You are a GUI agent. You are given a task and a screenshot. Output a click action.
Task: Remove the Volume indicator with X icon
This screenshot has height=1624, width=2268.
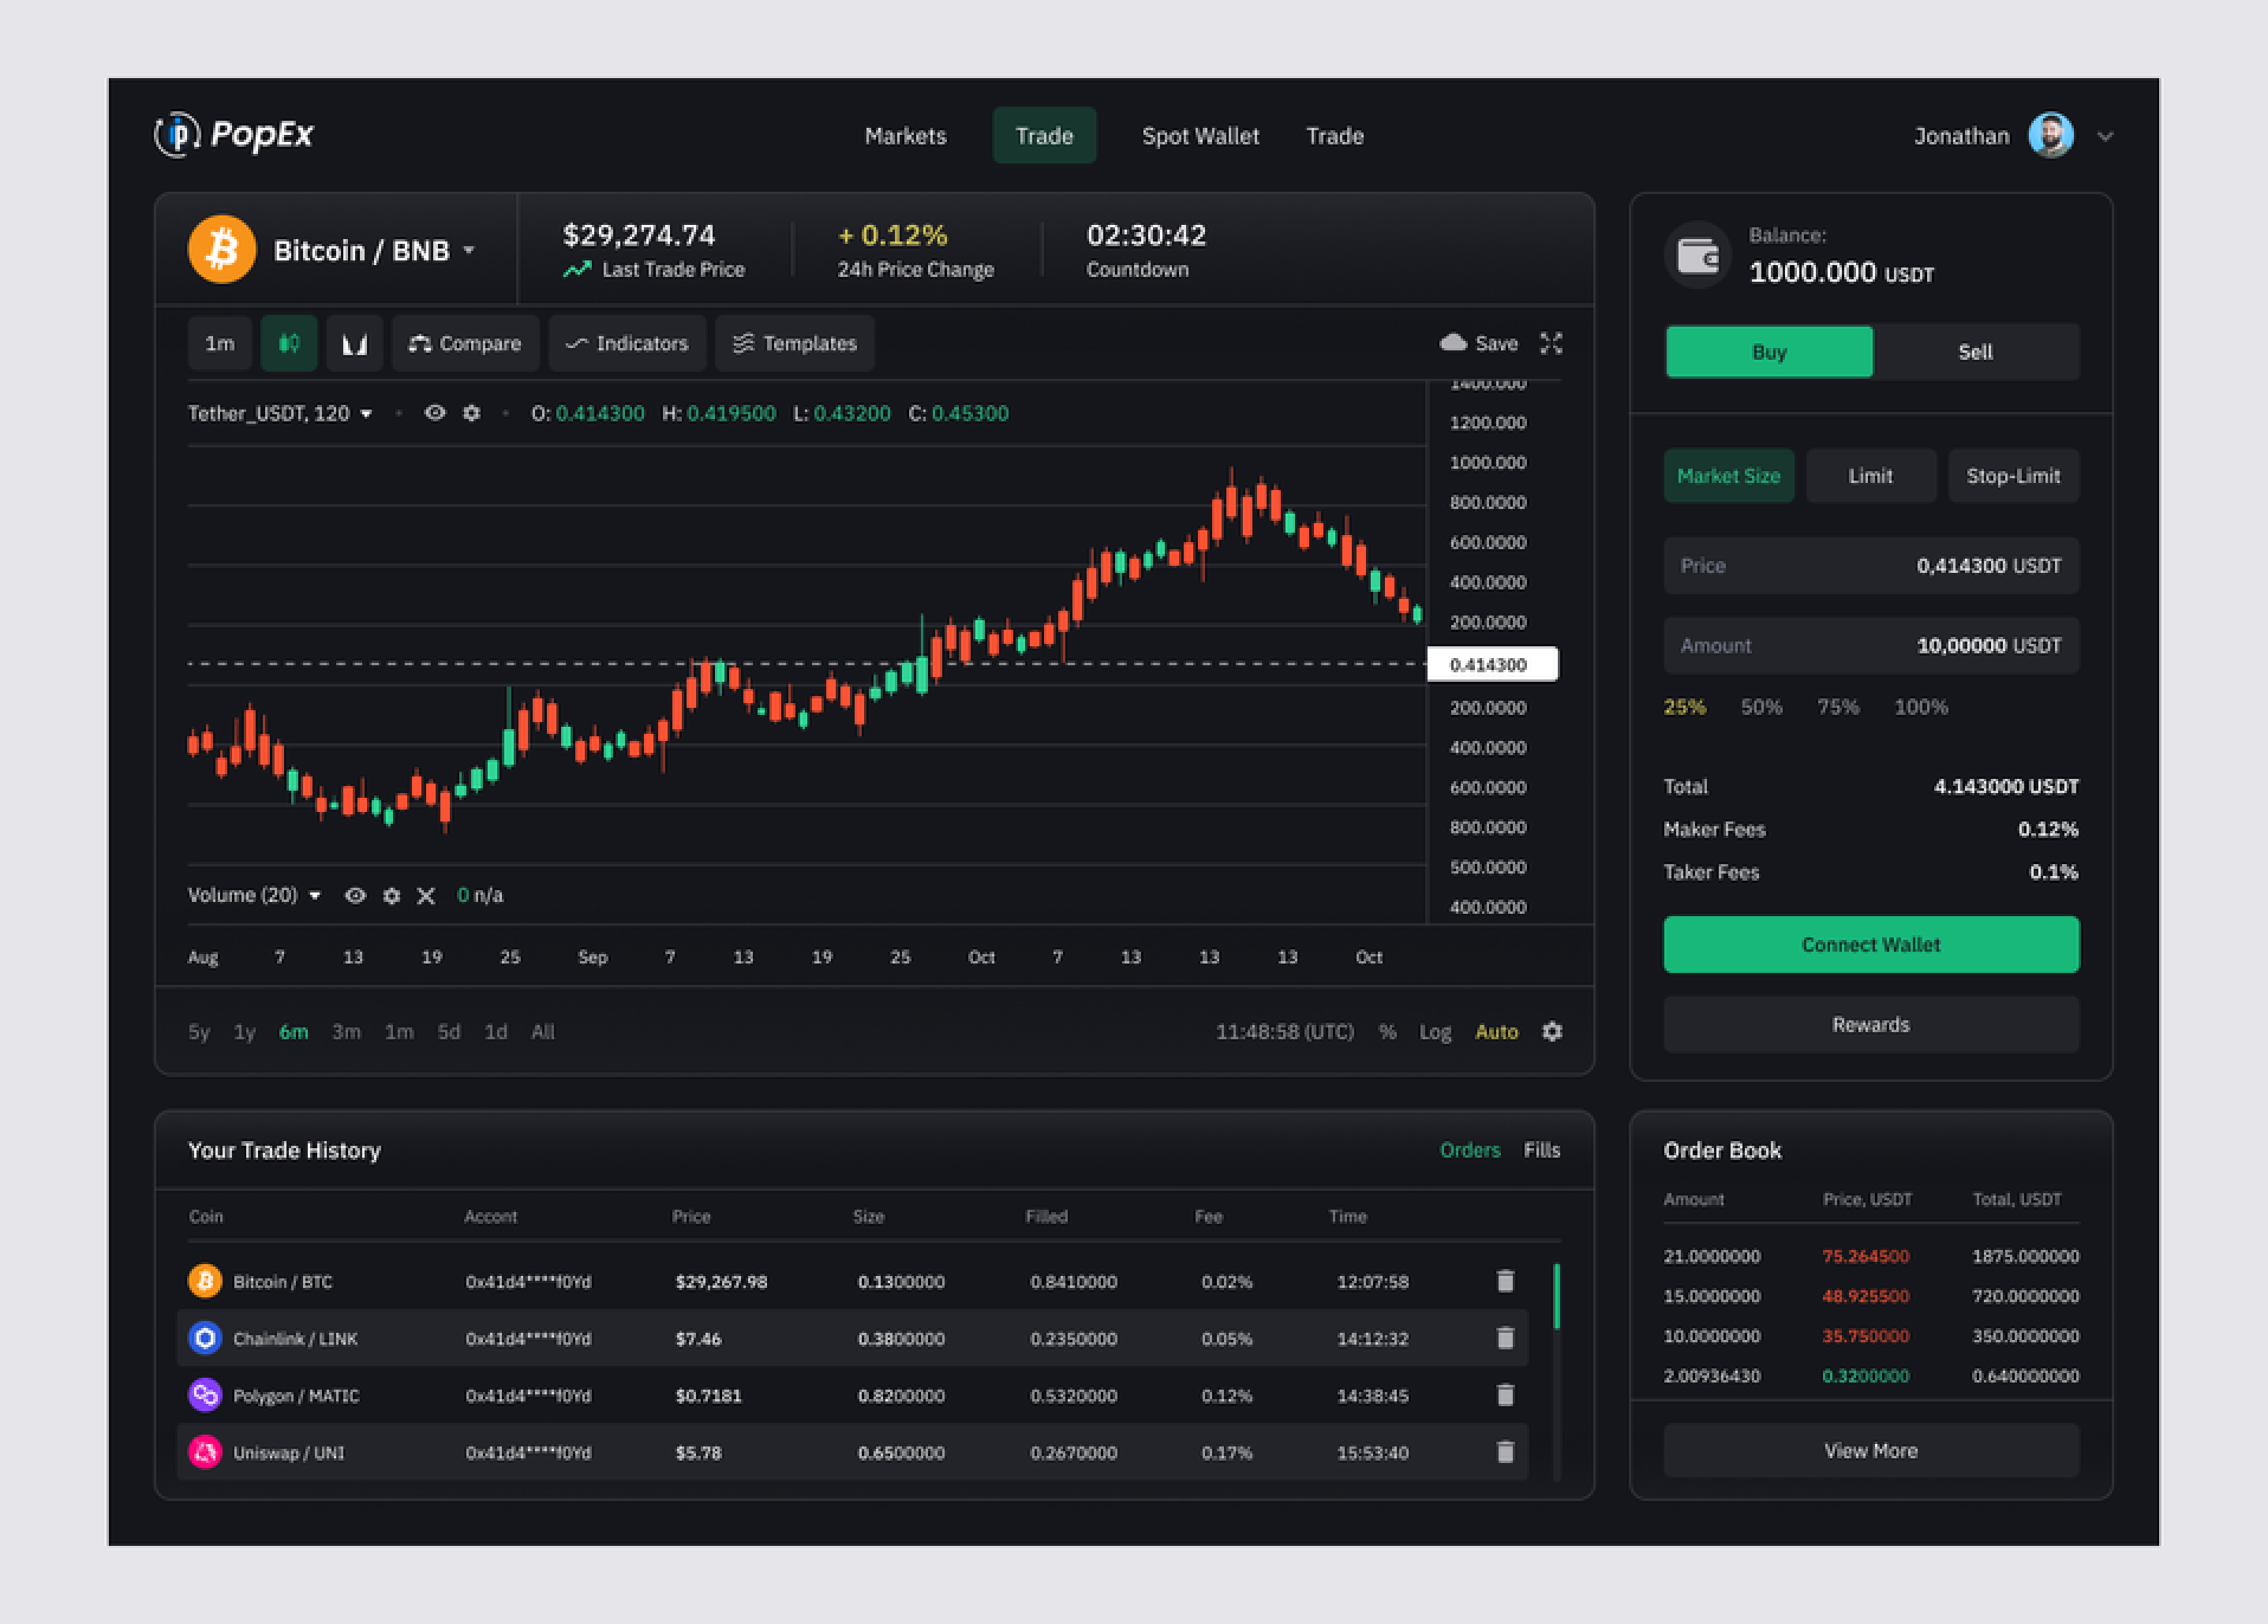[x=426, y=896]
